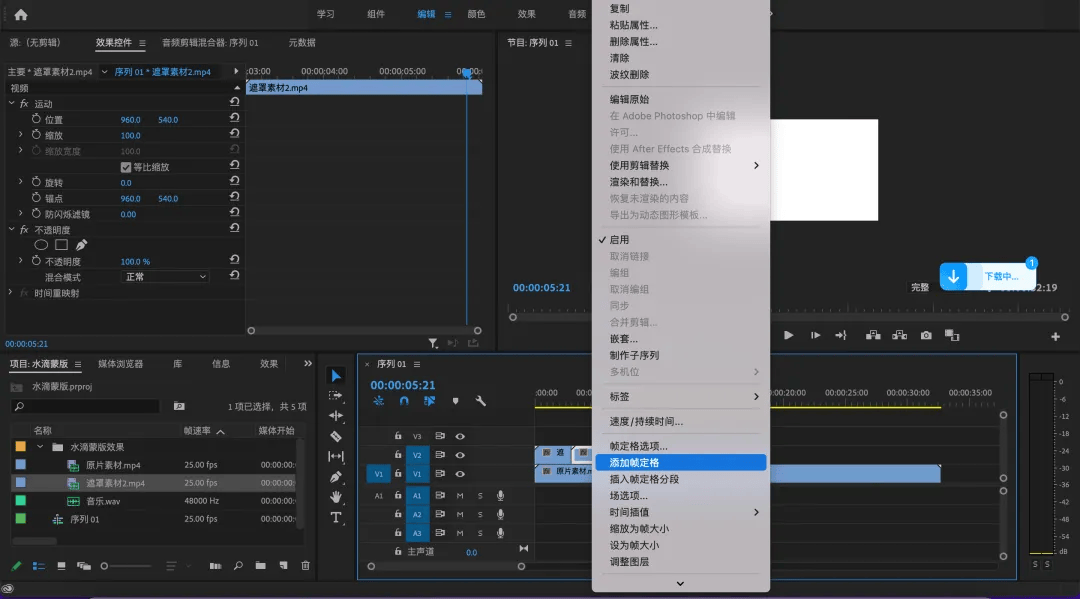Toggle snap magnet in timeline
Viewport: 1080px width, 599px height.
pos(404,401)
